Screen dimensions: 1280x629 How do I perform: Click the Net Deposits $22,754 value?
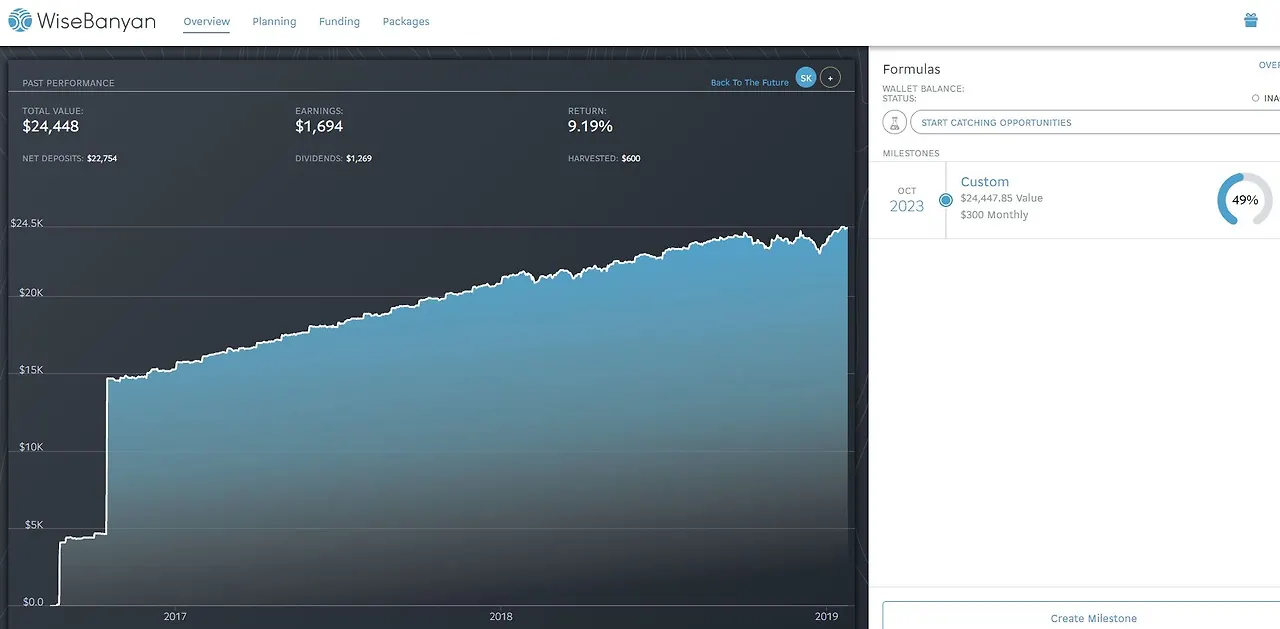(102, 158)
